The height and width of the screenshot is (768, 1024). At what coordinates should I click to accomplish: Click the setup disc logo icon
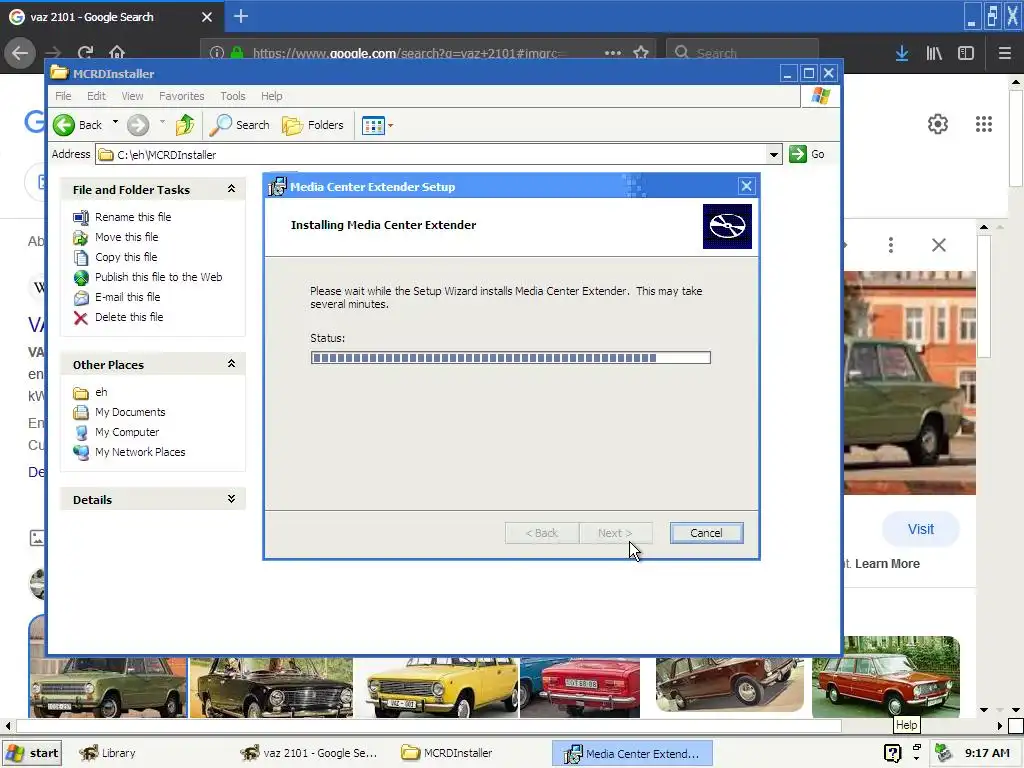727,227
